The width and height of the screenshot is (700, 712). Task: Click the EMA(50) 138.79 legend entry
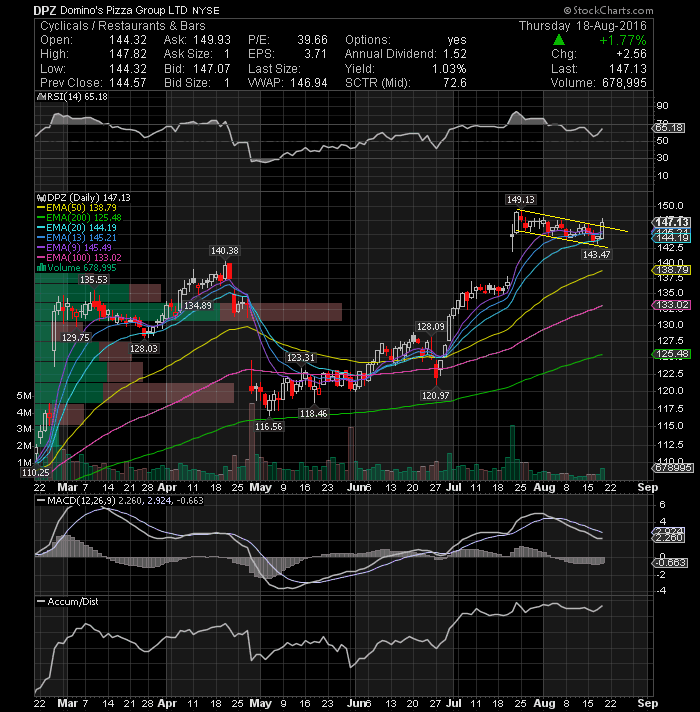76,208
